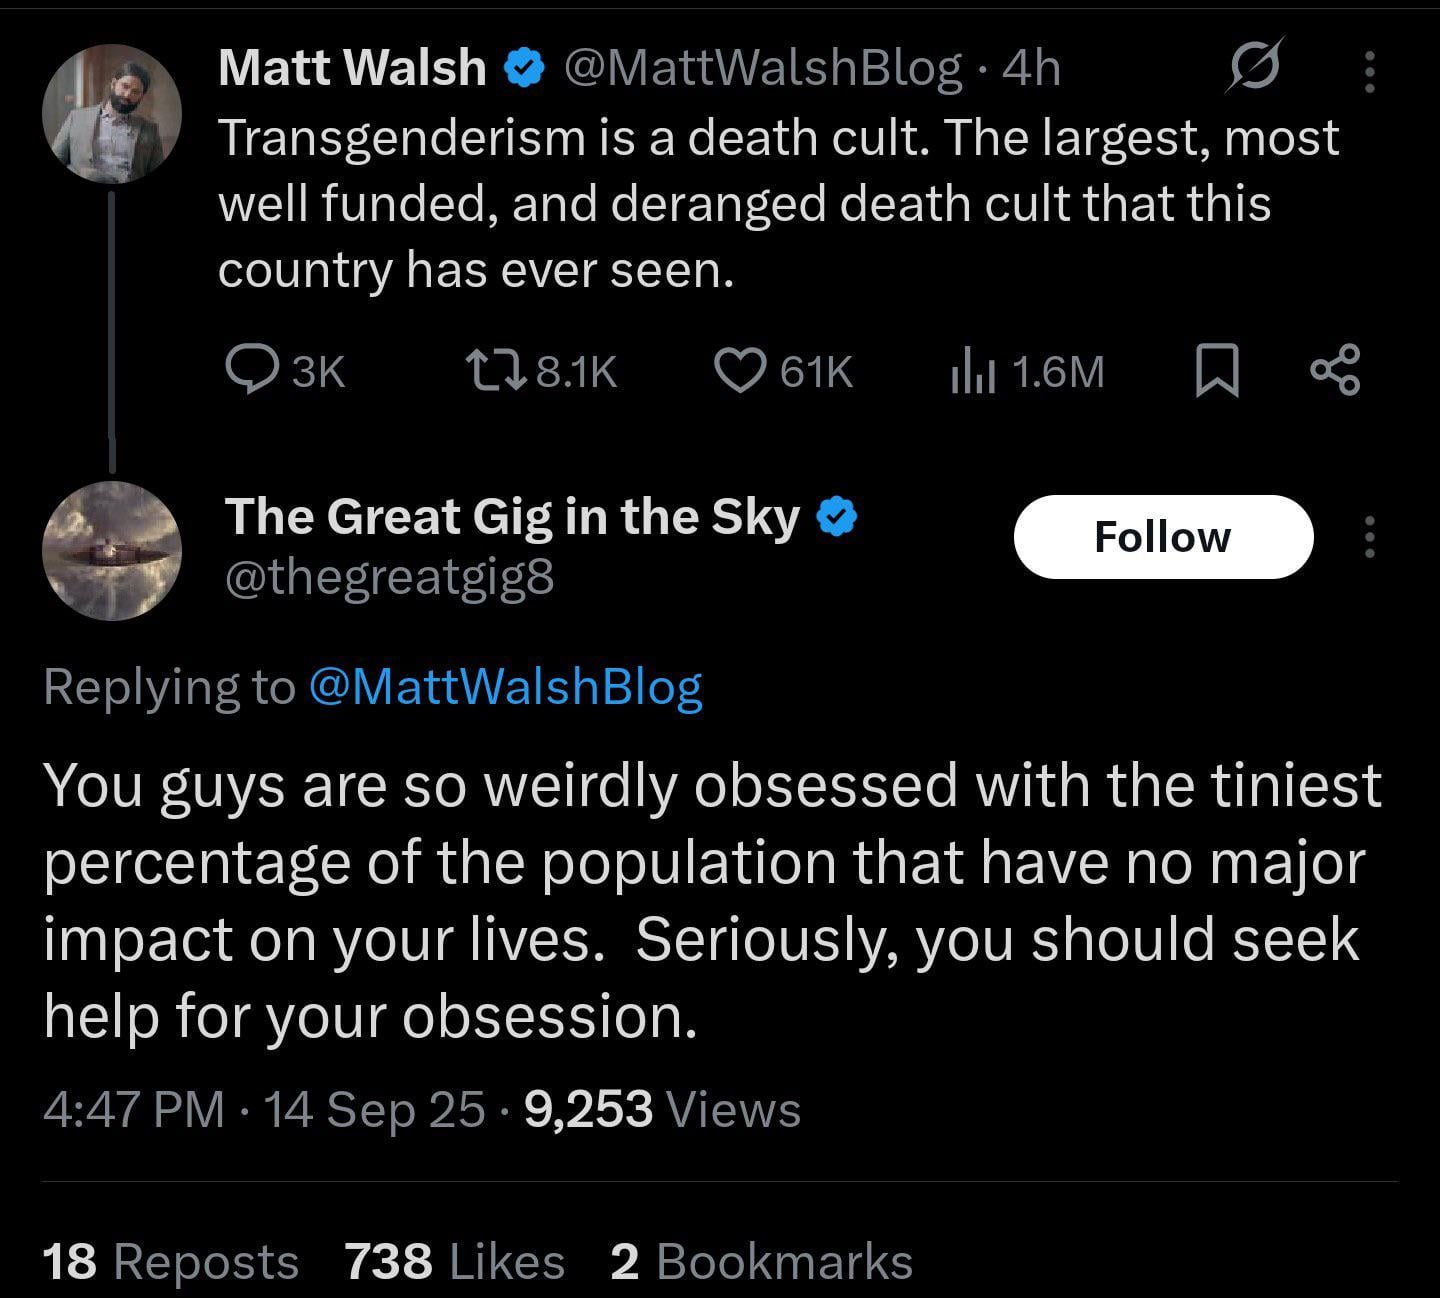This screenshot has width=1440, height=1298.
Task: Open the @MattWalshBlog mention link in reply
Action: (506, 687)
